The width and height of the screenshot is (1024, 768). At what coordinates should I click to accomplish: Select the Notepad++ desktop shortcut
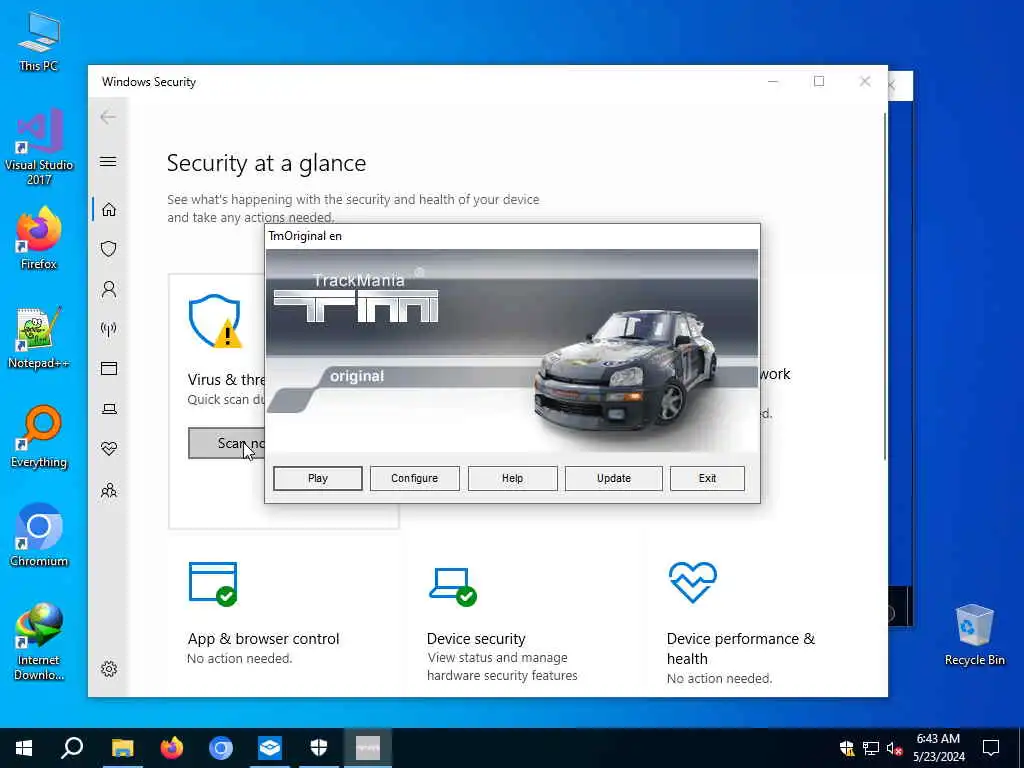39,338
